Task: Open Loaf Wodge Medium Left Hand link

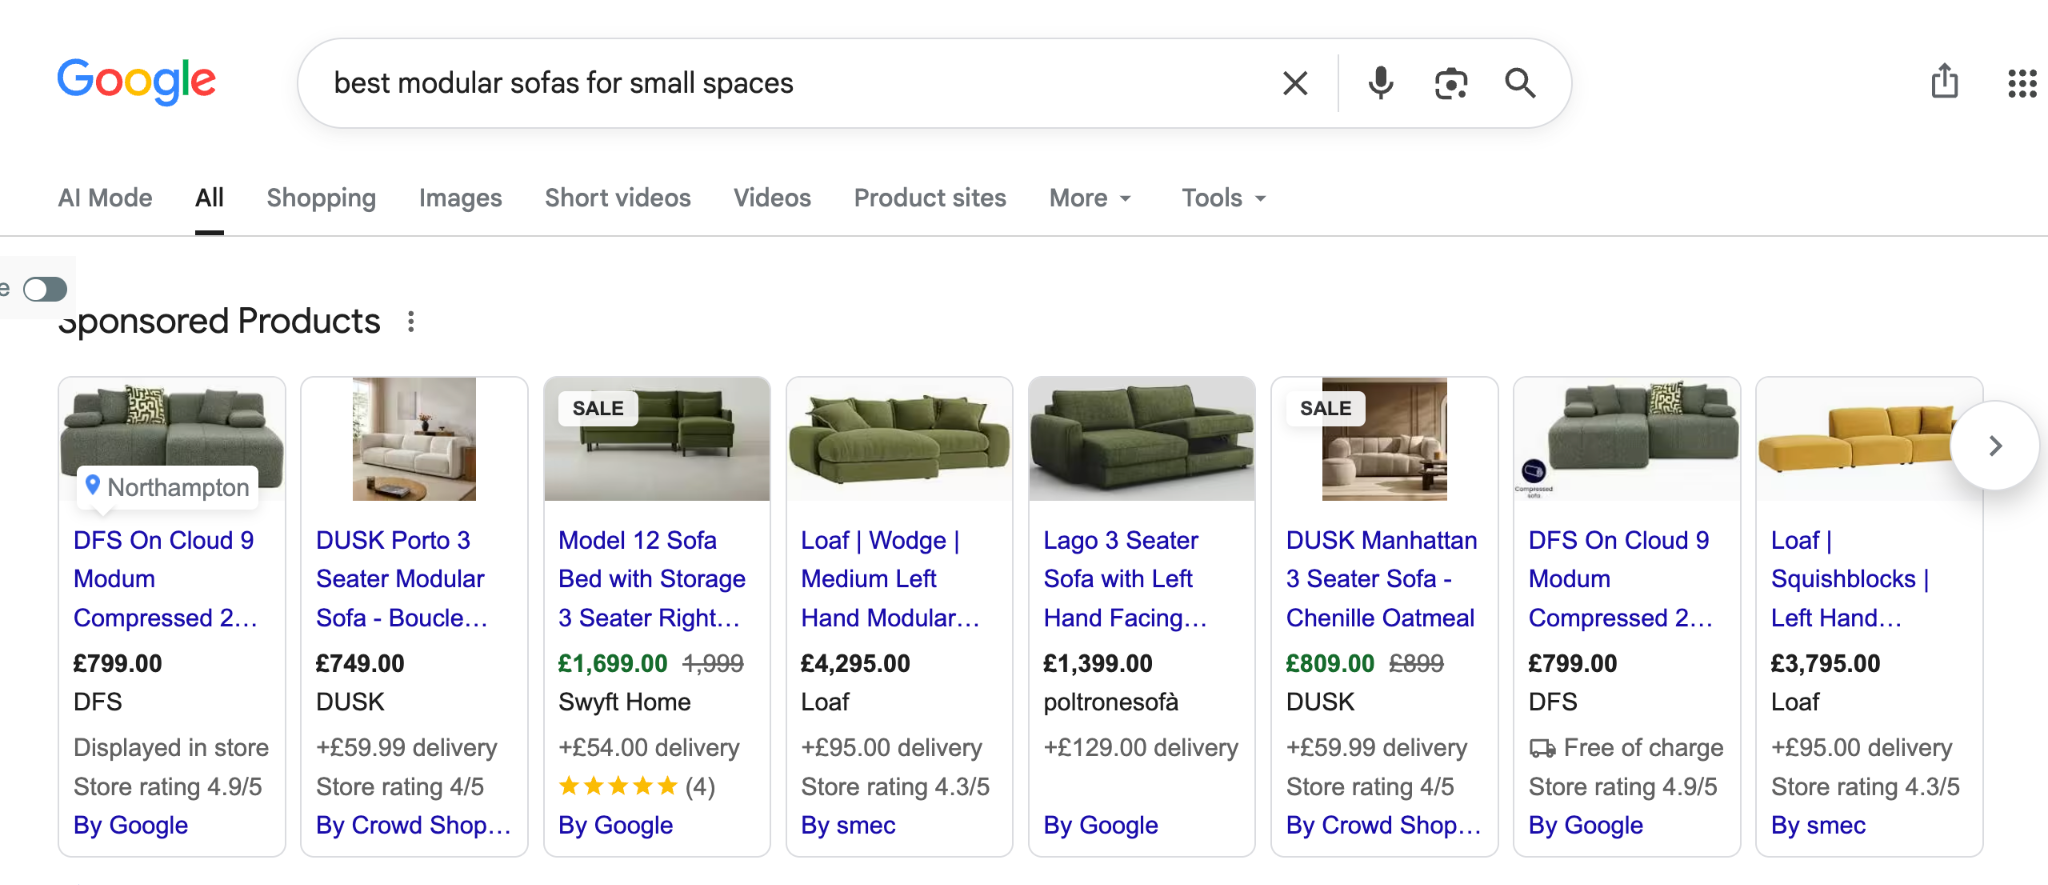Action: click(890, 579)
